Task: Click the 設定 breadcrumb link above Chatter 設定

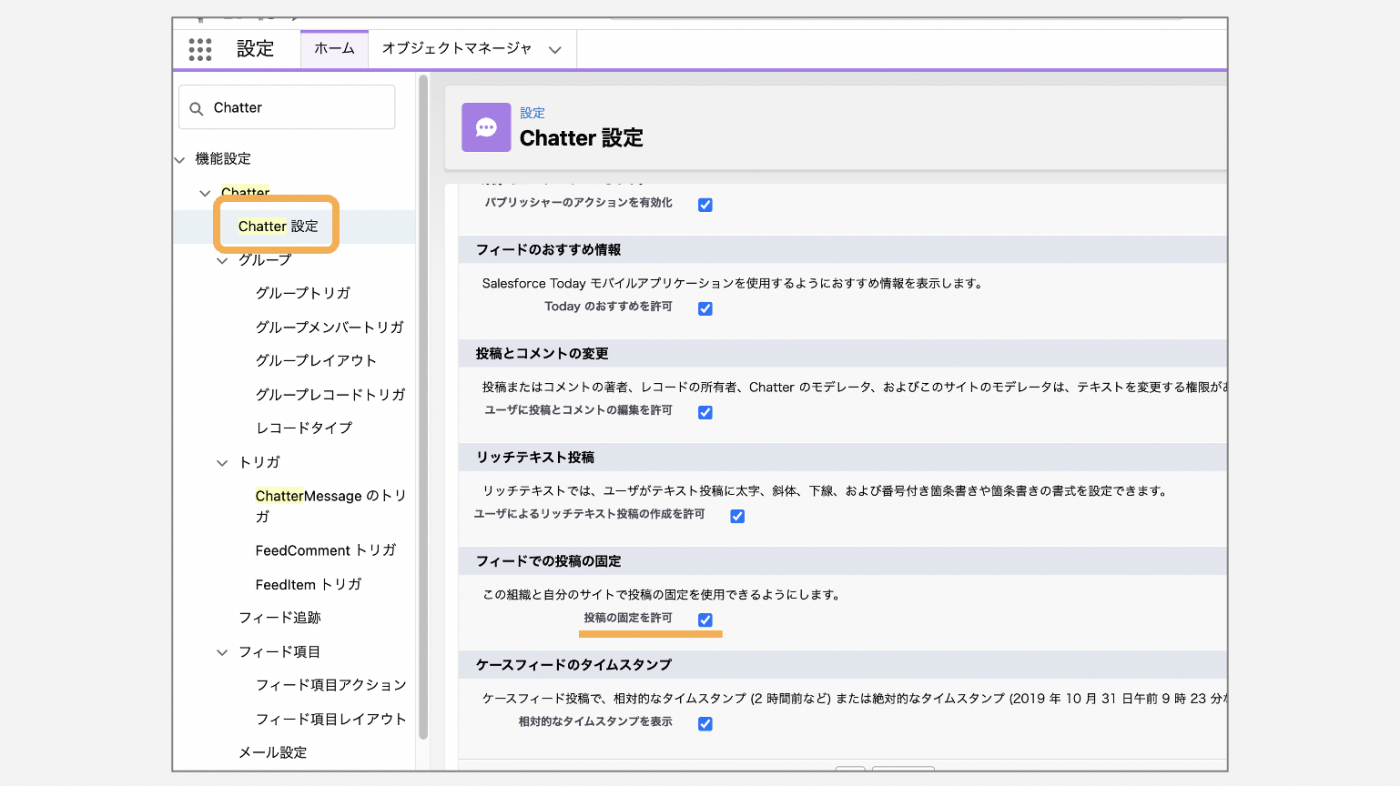Action: 532,113
